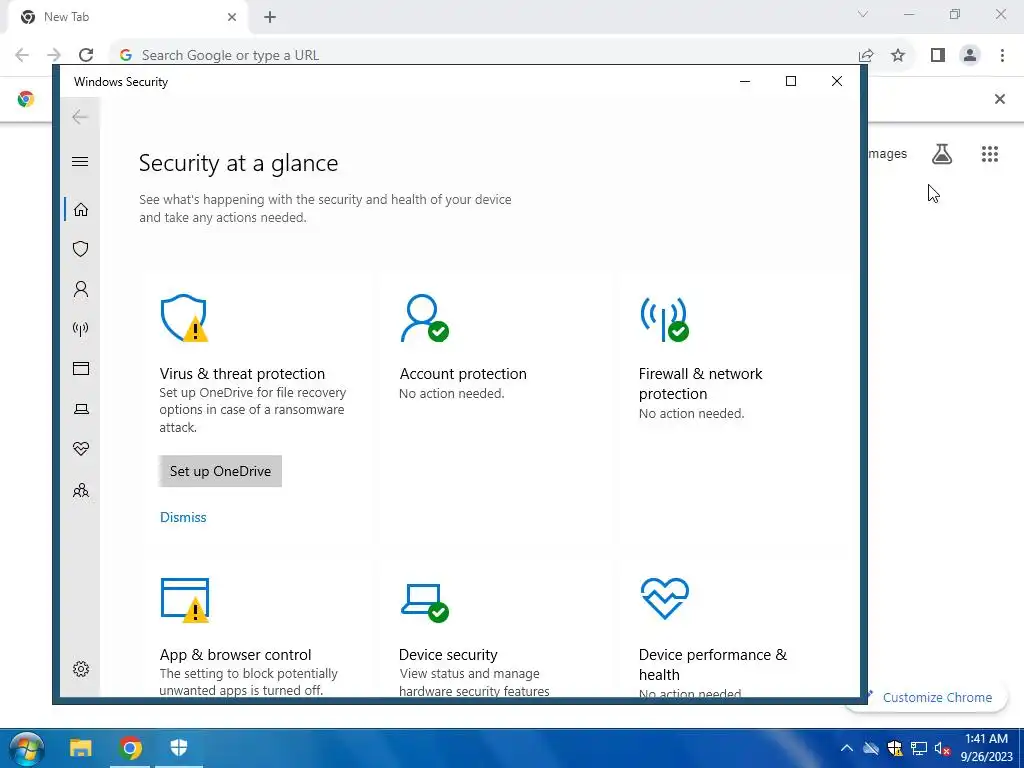Viewport: 1024px width, 768px height.
Task: Open App & browser control window icon in sidebar
Action: [81, 369]
